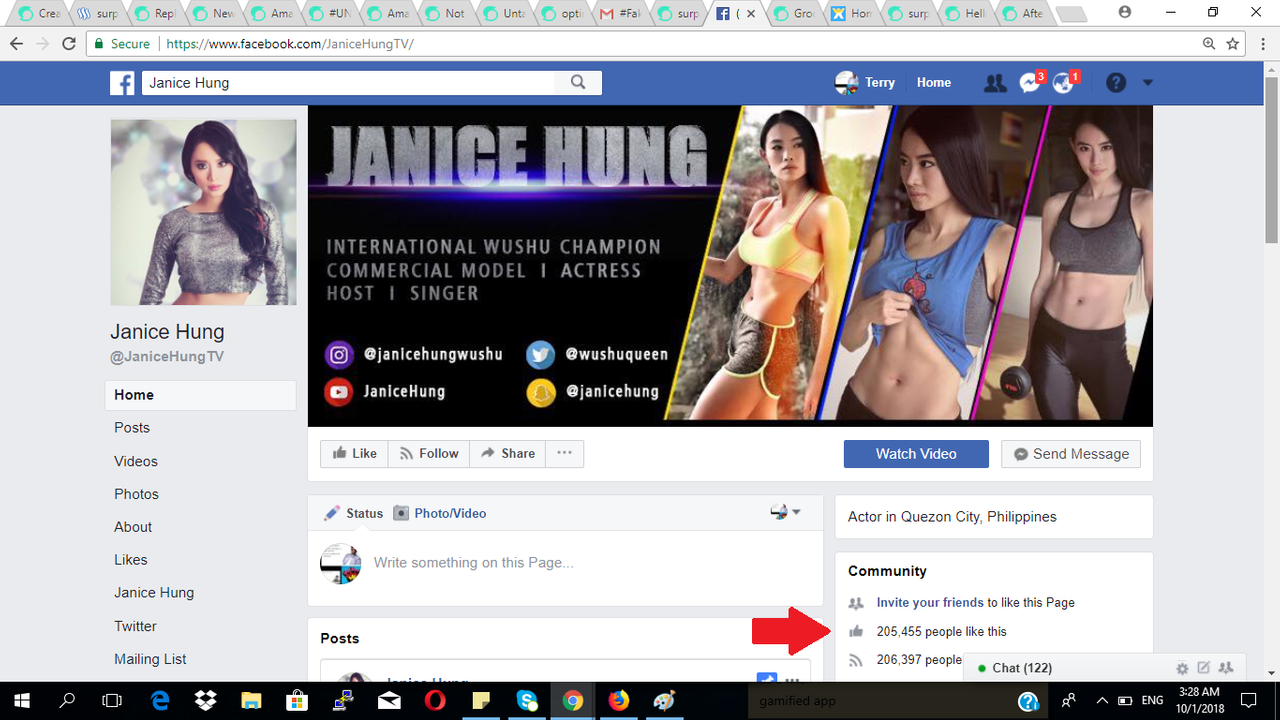Click the Watch Video button
1280x720 pixels.
click(916, 454)
